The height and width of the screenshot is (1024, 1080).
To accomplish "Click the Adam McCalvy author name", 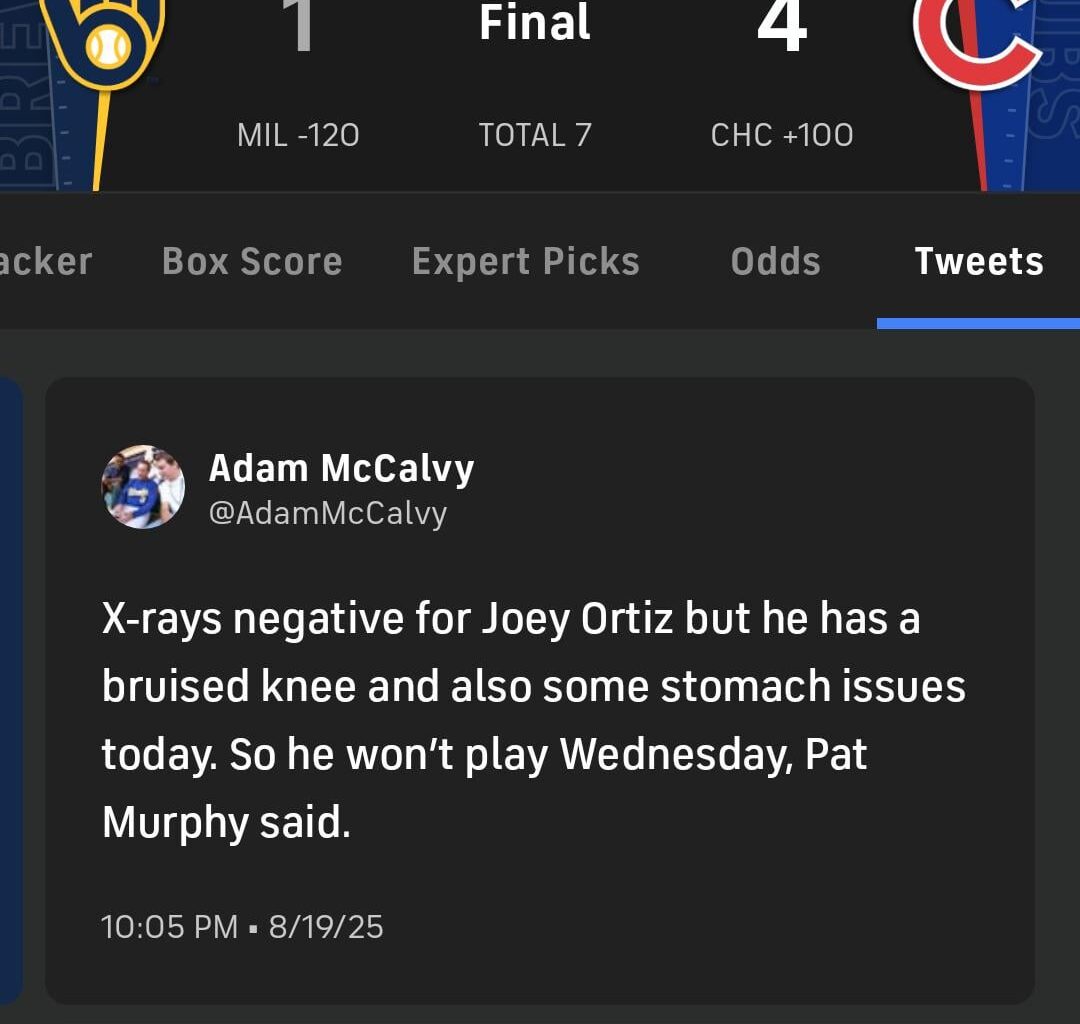I will coord(341,468).
